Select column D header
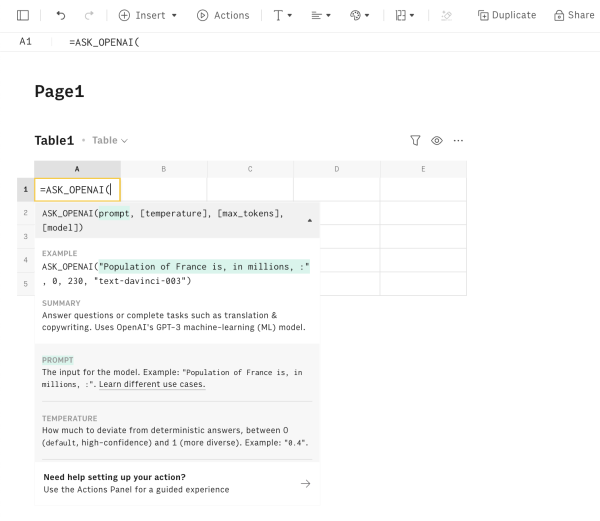The image size is (600, 521). click(337, 169)
